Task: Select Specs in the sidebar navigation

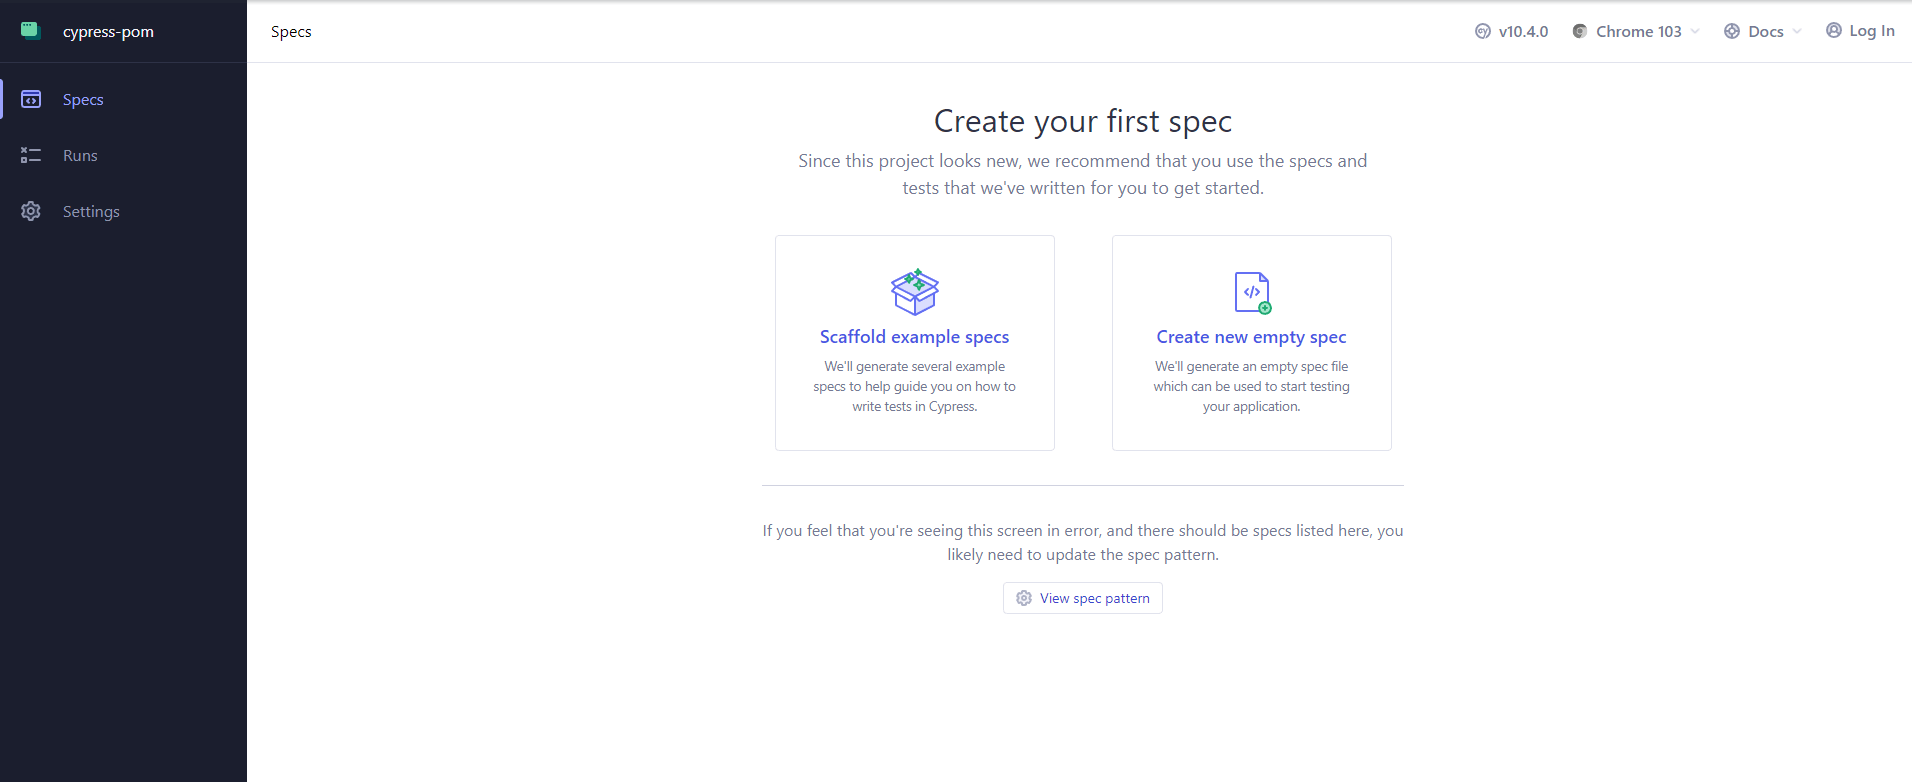Action: [x=83, y=99]
